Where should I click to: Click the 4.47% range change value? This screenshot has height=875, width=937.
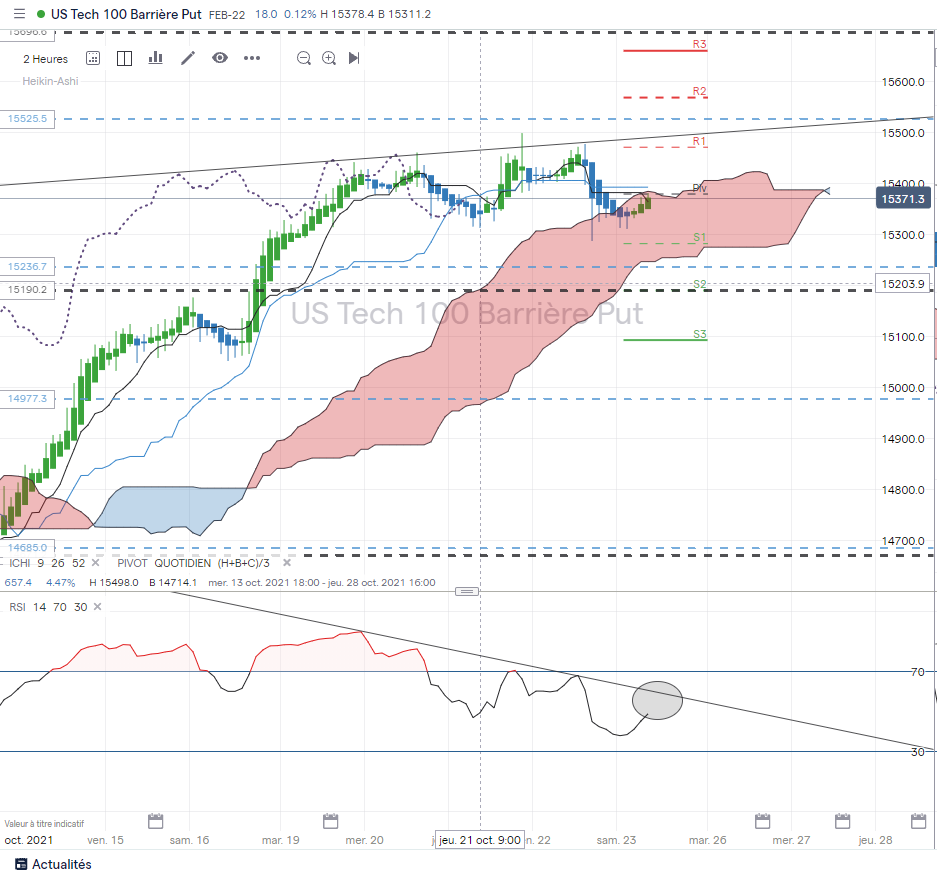click(x=60, y=583)
